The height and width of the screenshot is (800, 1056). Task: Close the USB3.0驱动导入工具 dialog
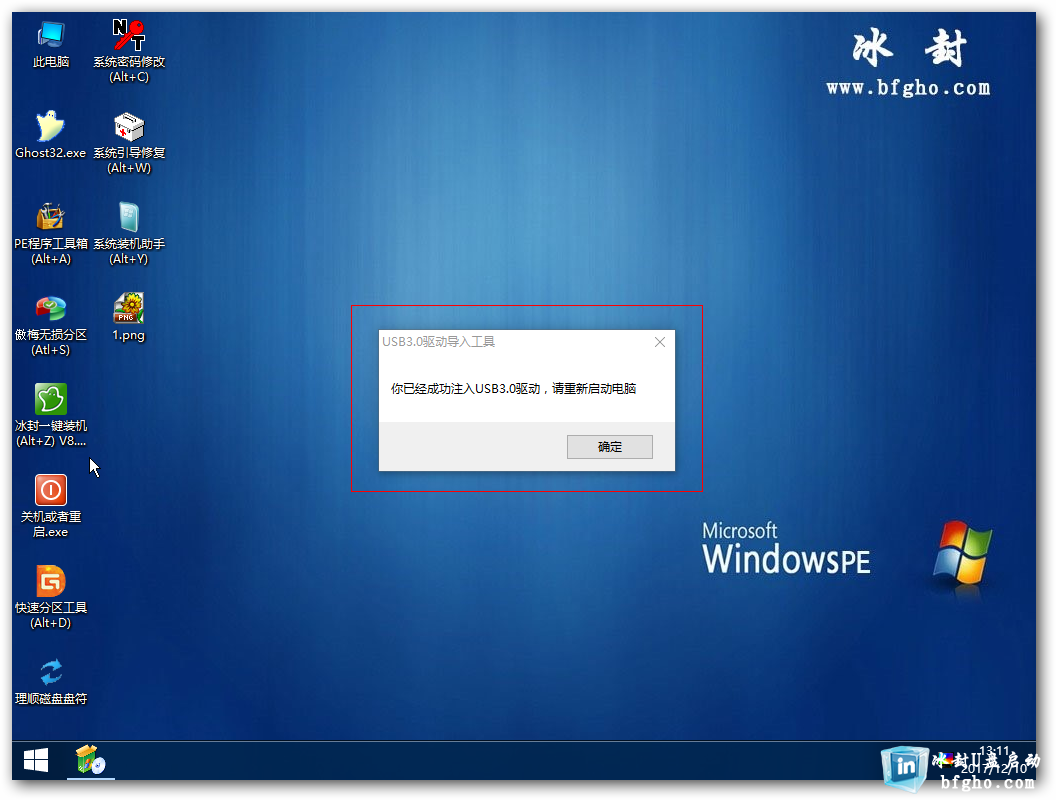(x=660, y=342)
